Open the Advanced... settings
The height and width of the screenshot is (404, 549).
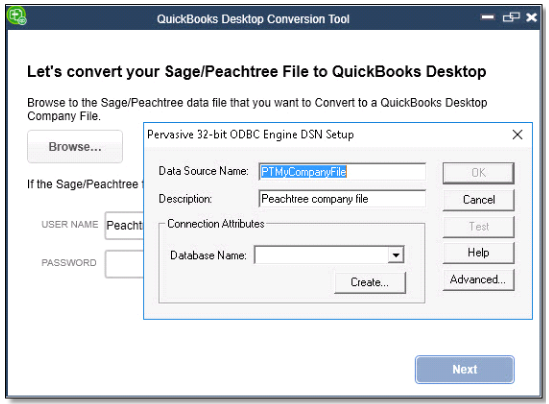[x=478, y=279]
